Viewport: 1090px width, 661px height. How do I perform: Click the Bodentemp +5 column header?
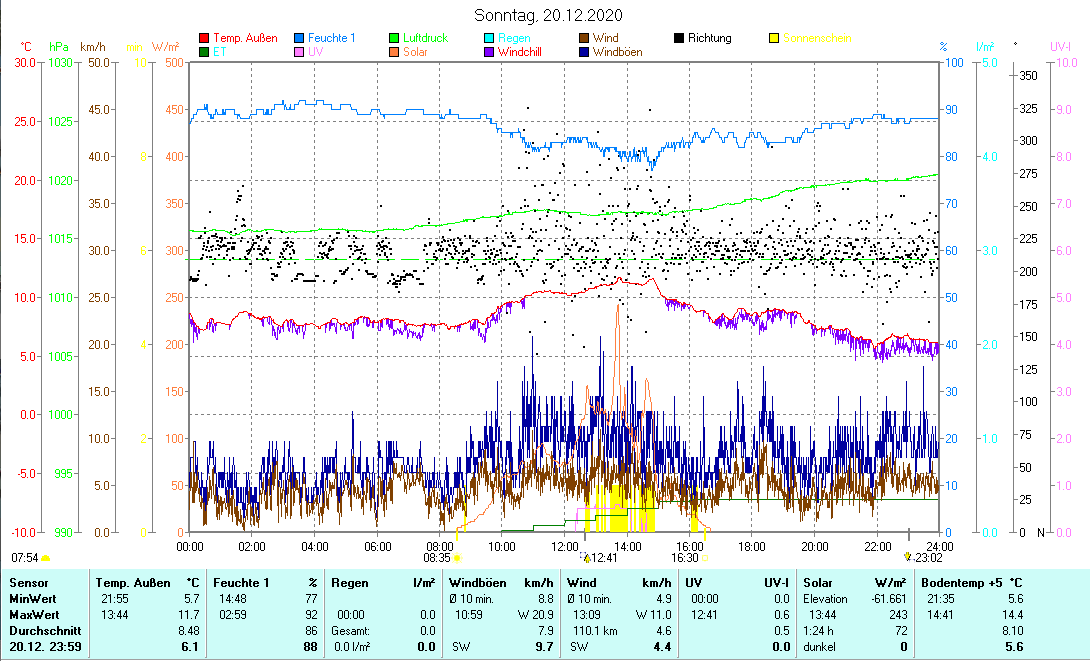(x=960, y=582)
